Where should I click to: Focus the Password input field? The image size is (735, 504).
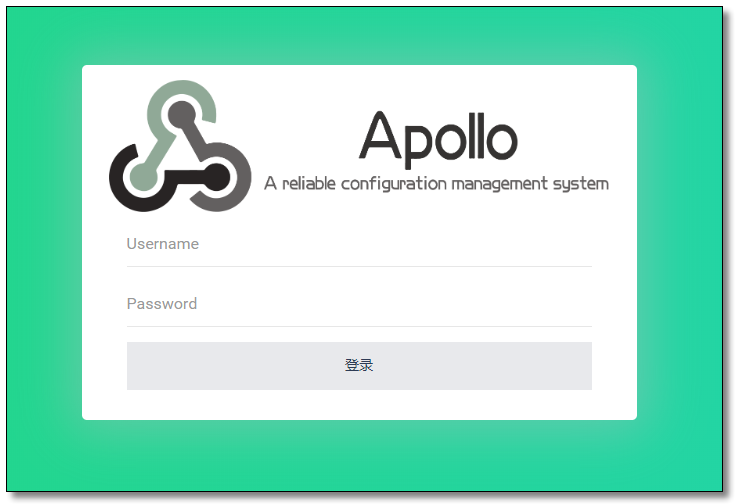tap(359, 304)
